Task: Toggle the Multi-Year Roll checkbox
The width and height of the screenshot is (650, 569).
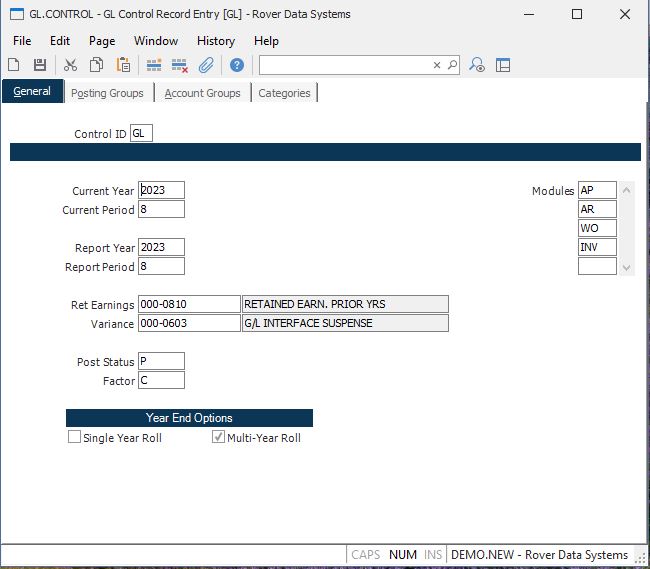Action: [x=218, y=438]
